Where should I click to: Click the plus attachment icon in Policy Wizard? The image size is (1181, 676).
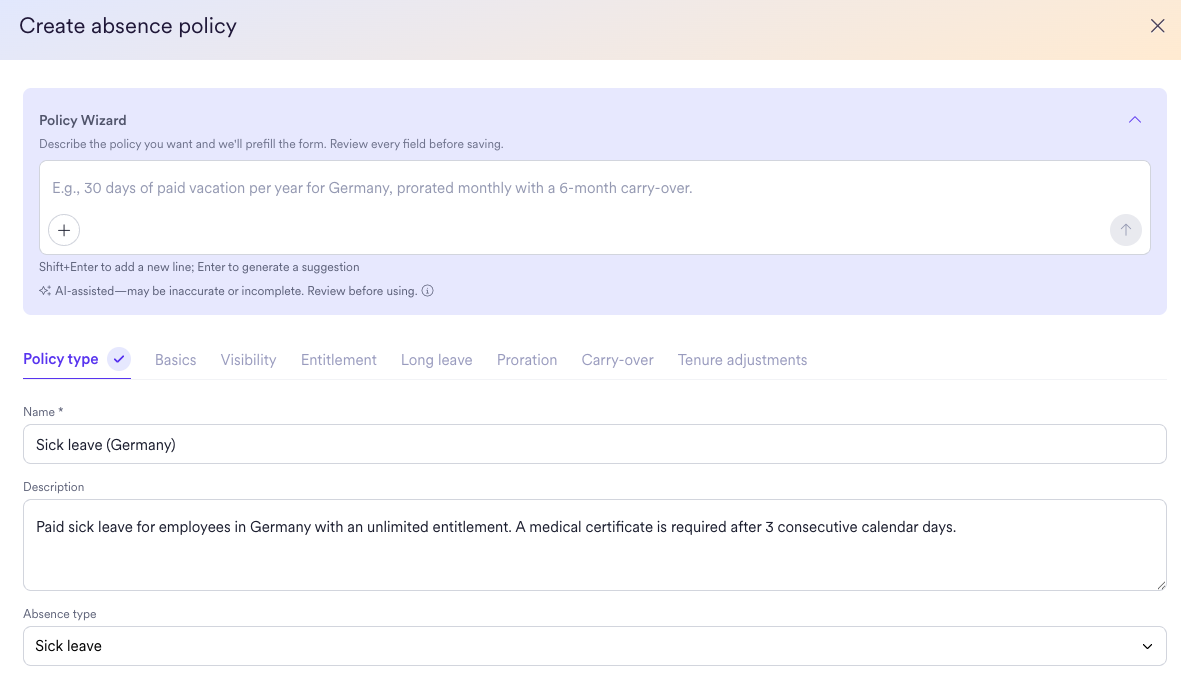coord(64,230)
